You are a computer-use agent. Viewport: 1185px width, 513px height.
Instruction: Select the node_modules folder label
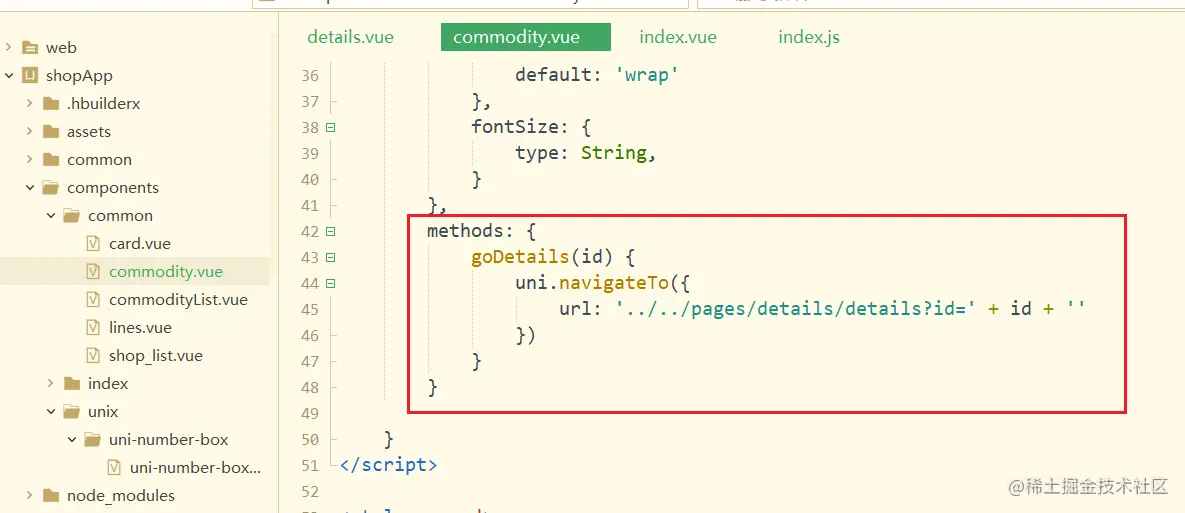point(121,496)
